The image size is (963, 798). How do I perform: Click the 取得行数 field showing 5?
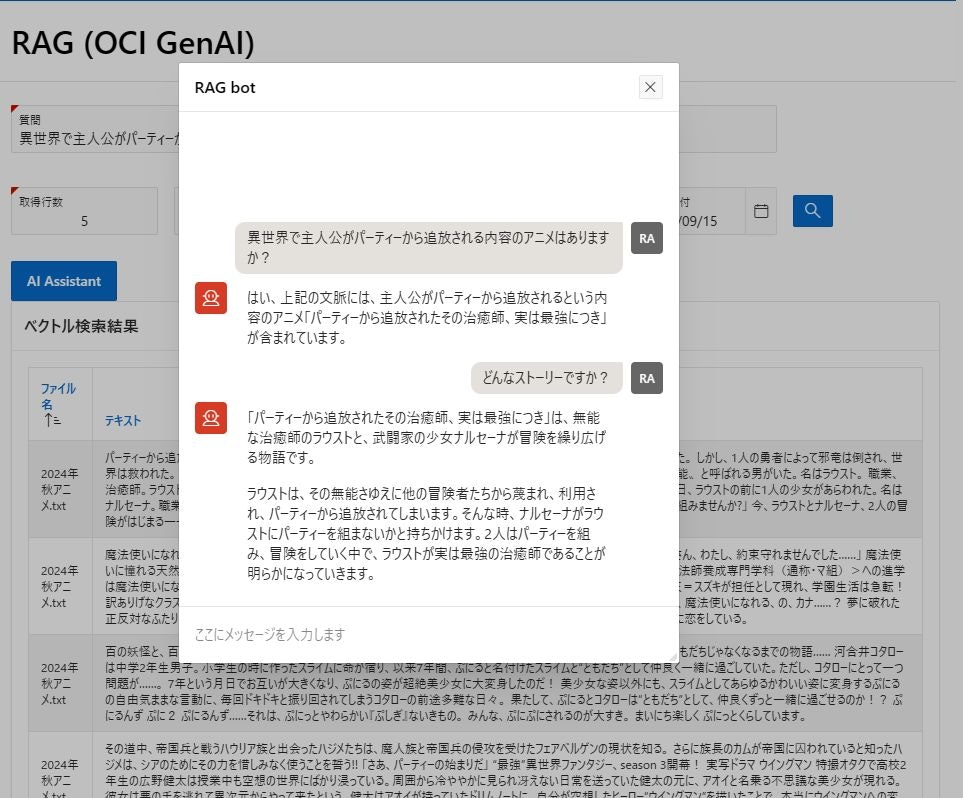coord(84,211)
